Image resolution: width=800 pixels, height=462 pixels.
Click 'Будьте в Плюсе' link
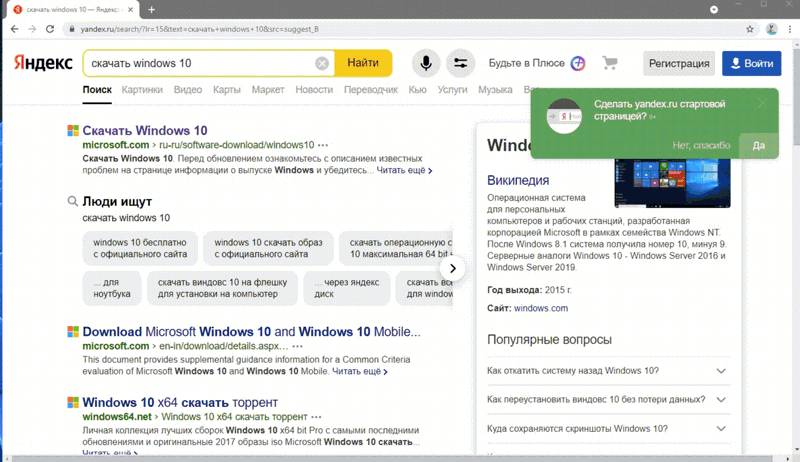pyautogui.click(x=527, y=63)
